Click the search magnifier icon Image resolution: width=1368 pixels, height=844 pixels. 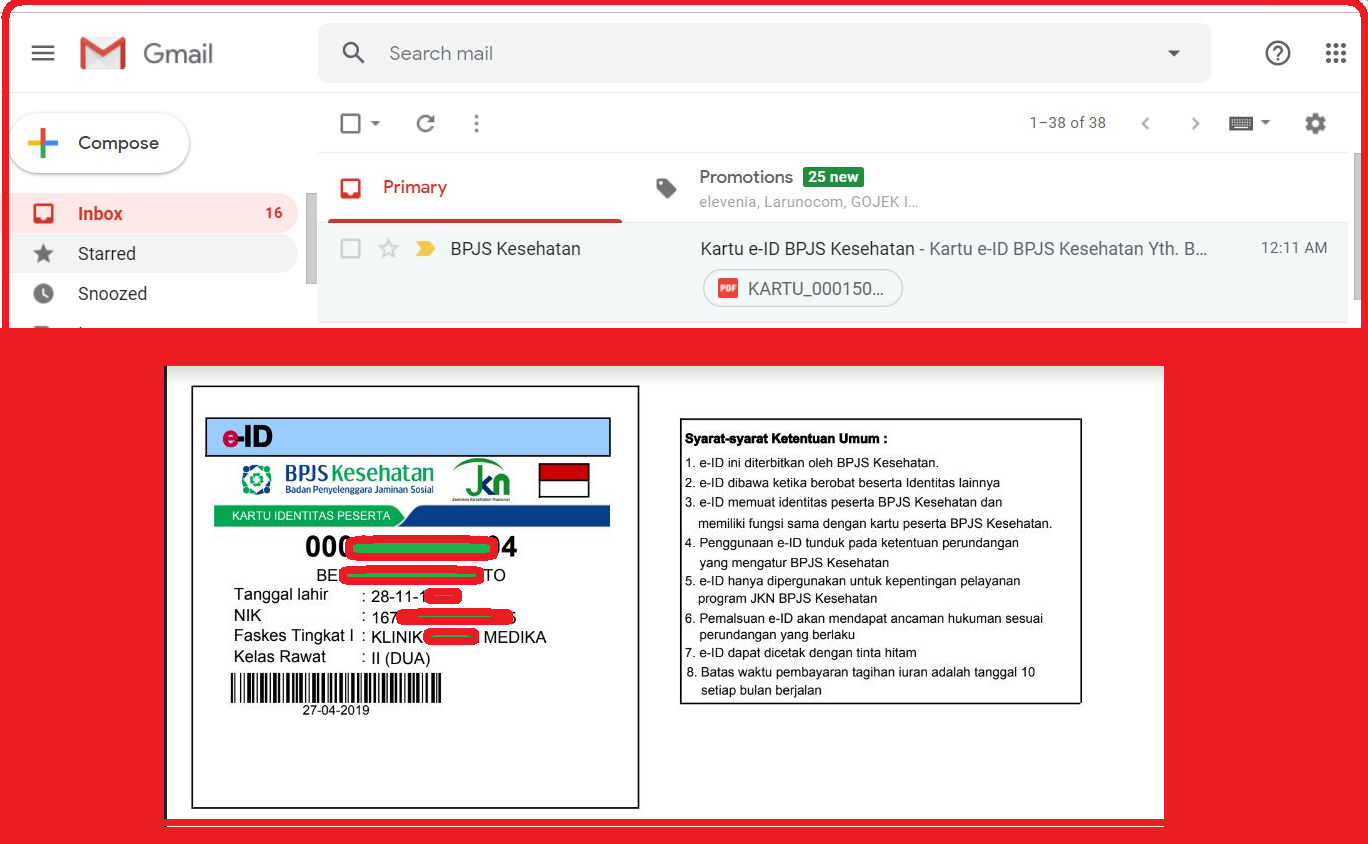pos(353,53)
